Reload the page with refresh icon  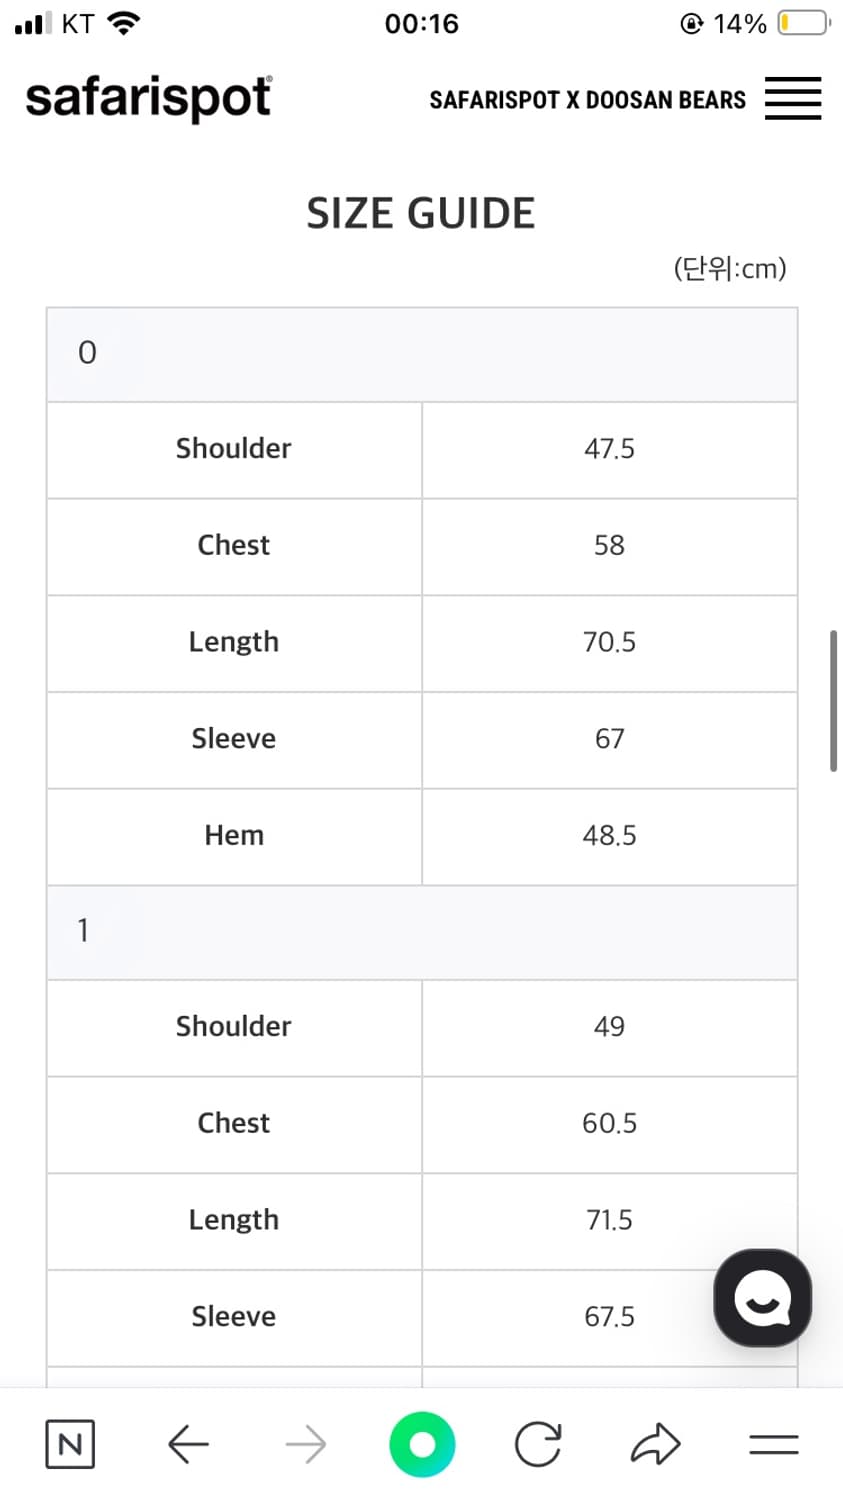click(x=538, y=1444)
